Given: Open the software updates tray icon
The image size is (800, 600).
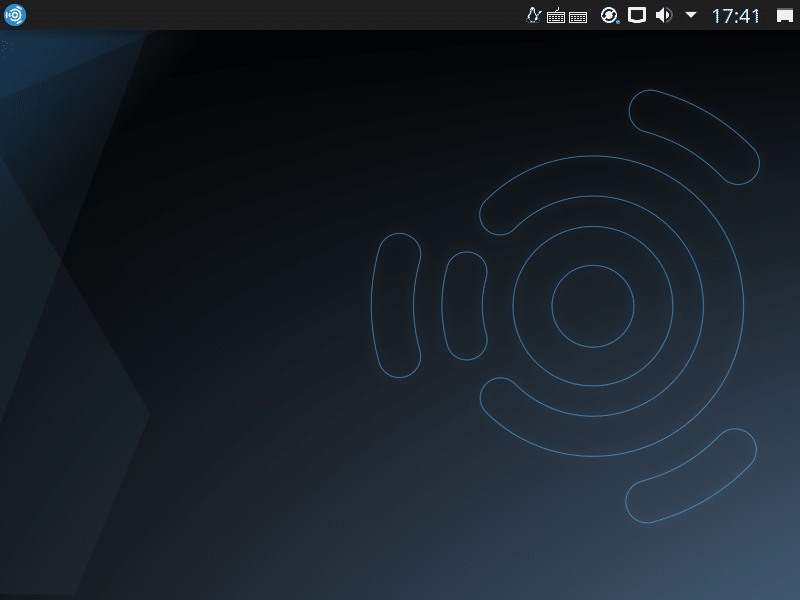Looking at the screenshot, I should pos(609,15).
